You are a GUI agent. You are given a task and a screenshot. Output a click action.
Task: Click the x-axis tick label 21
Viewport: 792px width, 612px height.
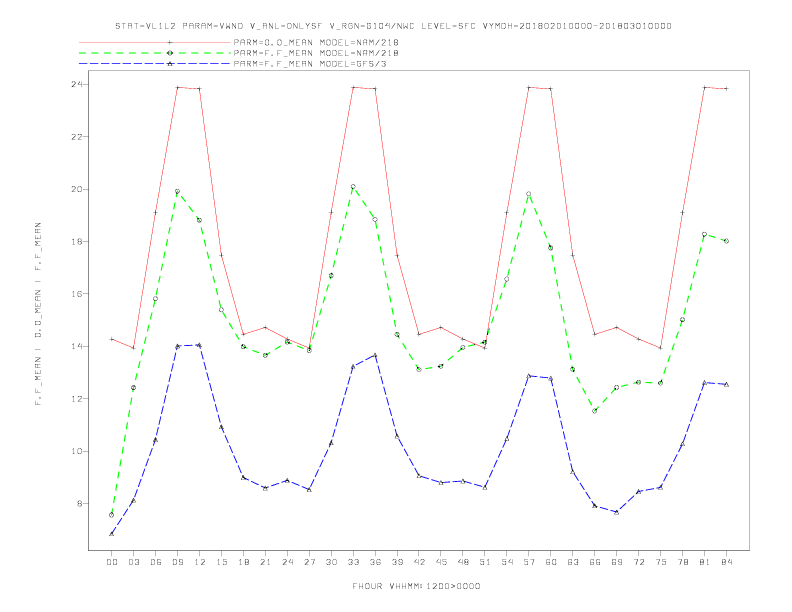coord(265,562)
